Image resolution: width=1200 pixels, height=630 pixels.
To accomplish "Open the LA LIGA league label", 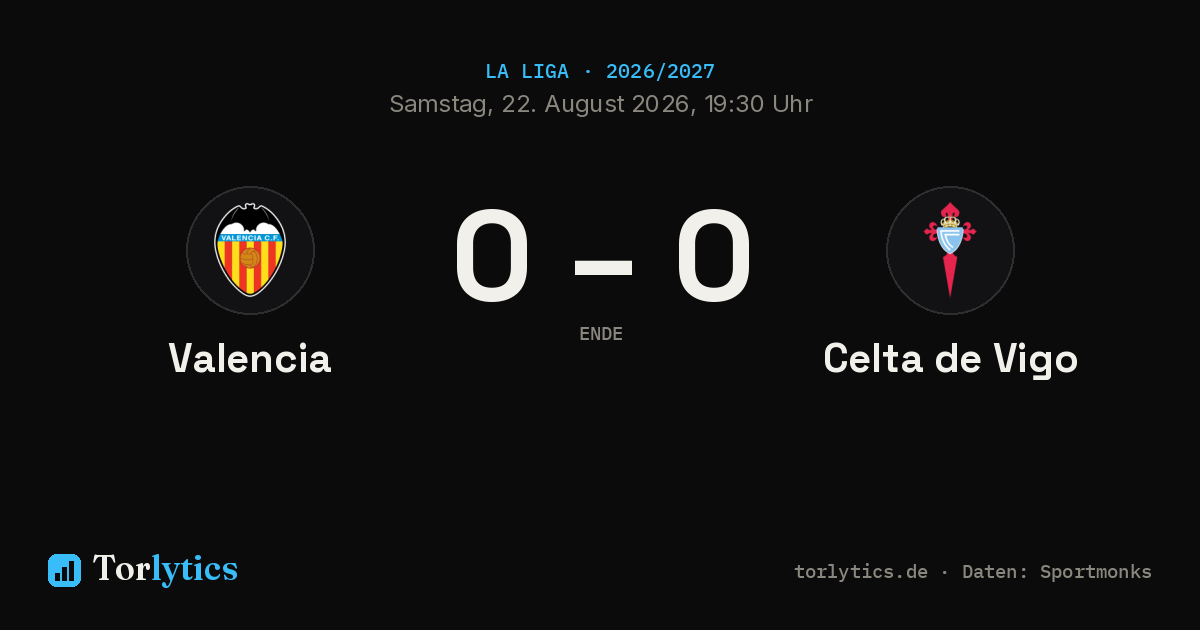I will (527, 72).
